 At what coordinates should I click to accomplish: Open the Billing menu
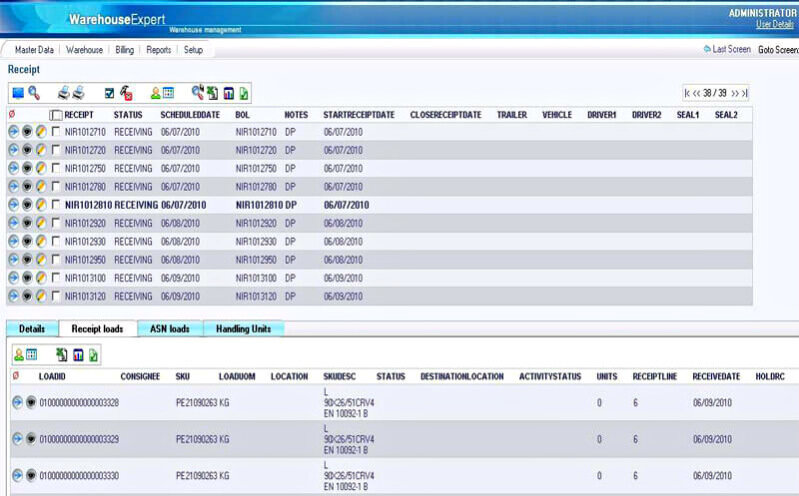tap(124, 49)
